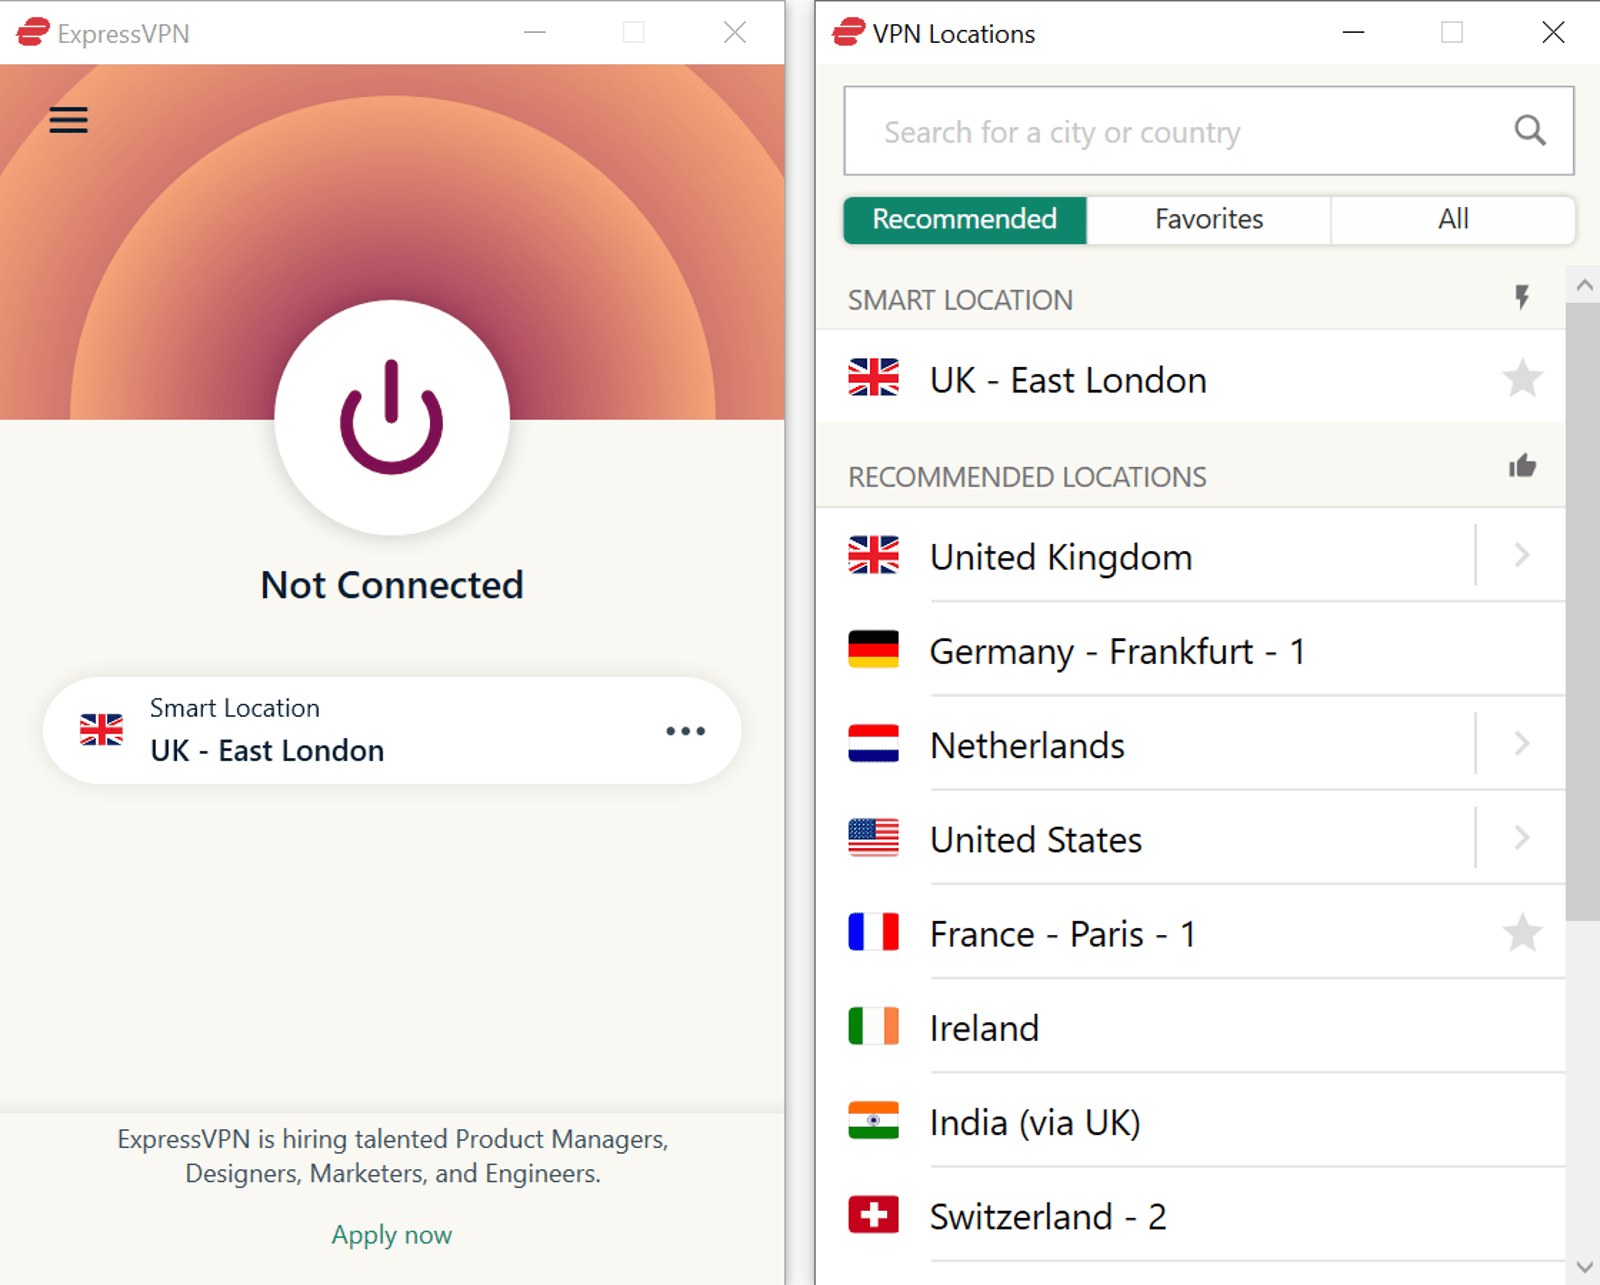The image size is (1600, 1285).
Task: Click the United Kingdom flag icon
Action: click(874, 556)
